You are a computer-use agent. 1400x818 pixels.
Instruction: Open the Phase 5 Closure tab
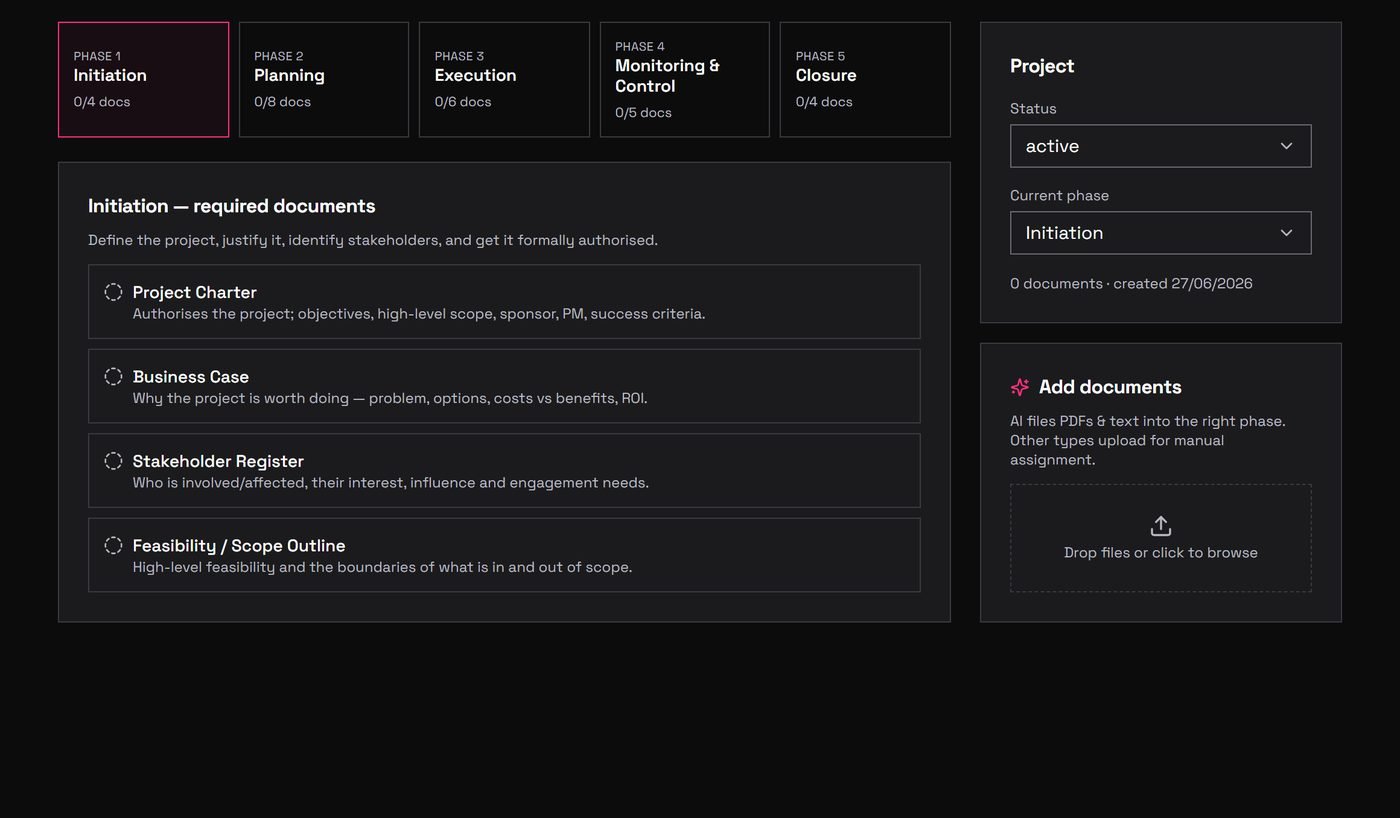coord(865,79)
